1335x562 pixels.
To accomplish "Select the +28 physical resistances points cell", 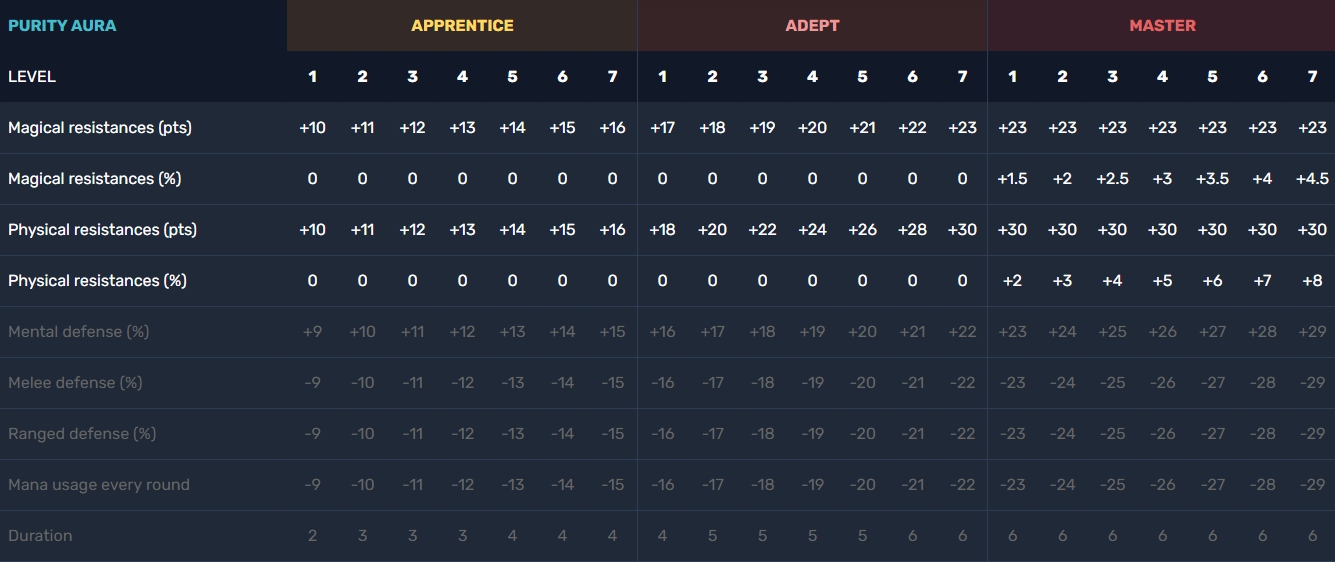I will click(x=912, y=230).
